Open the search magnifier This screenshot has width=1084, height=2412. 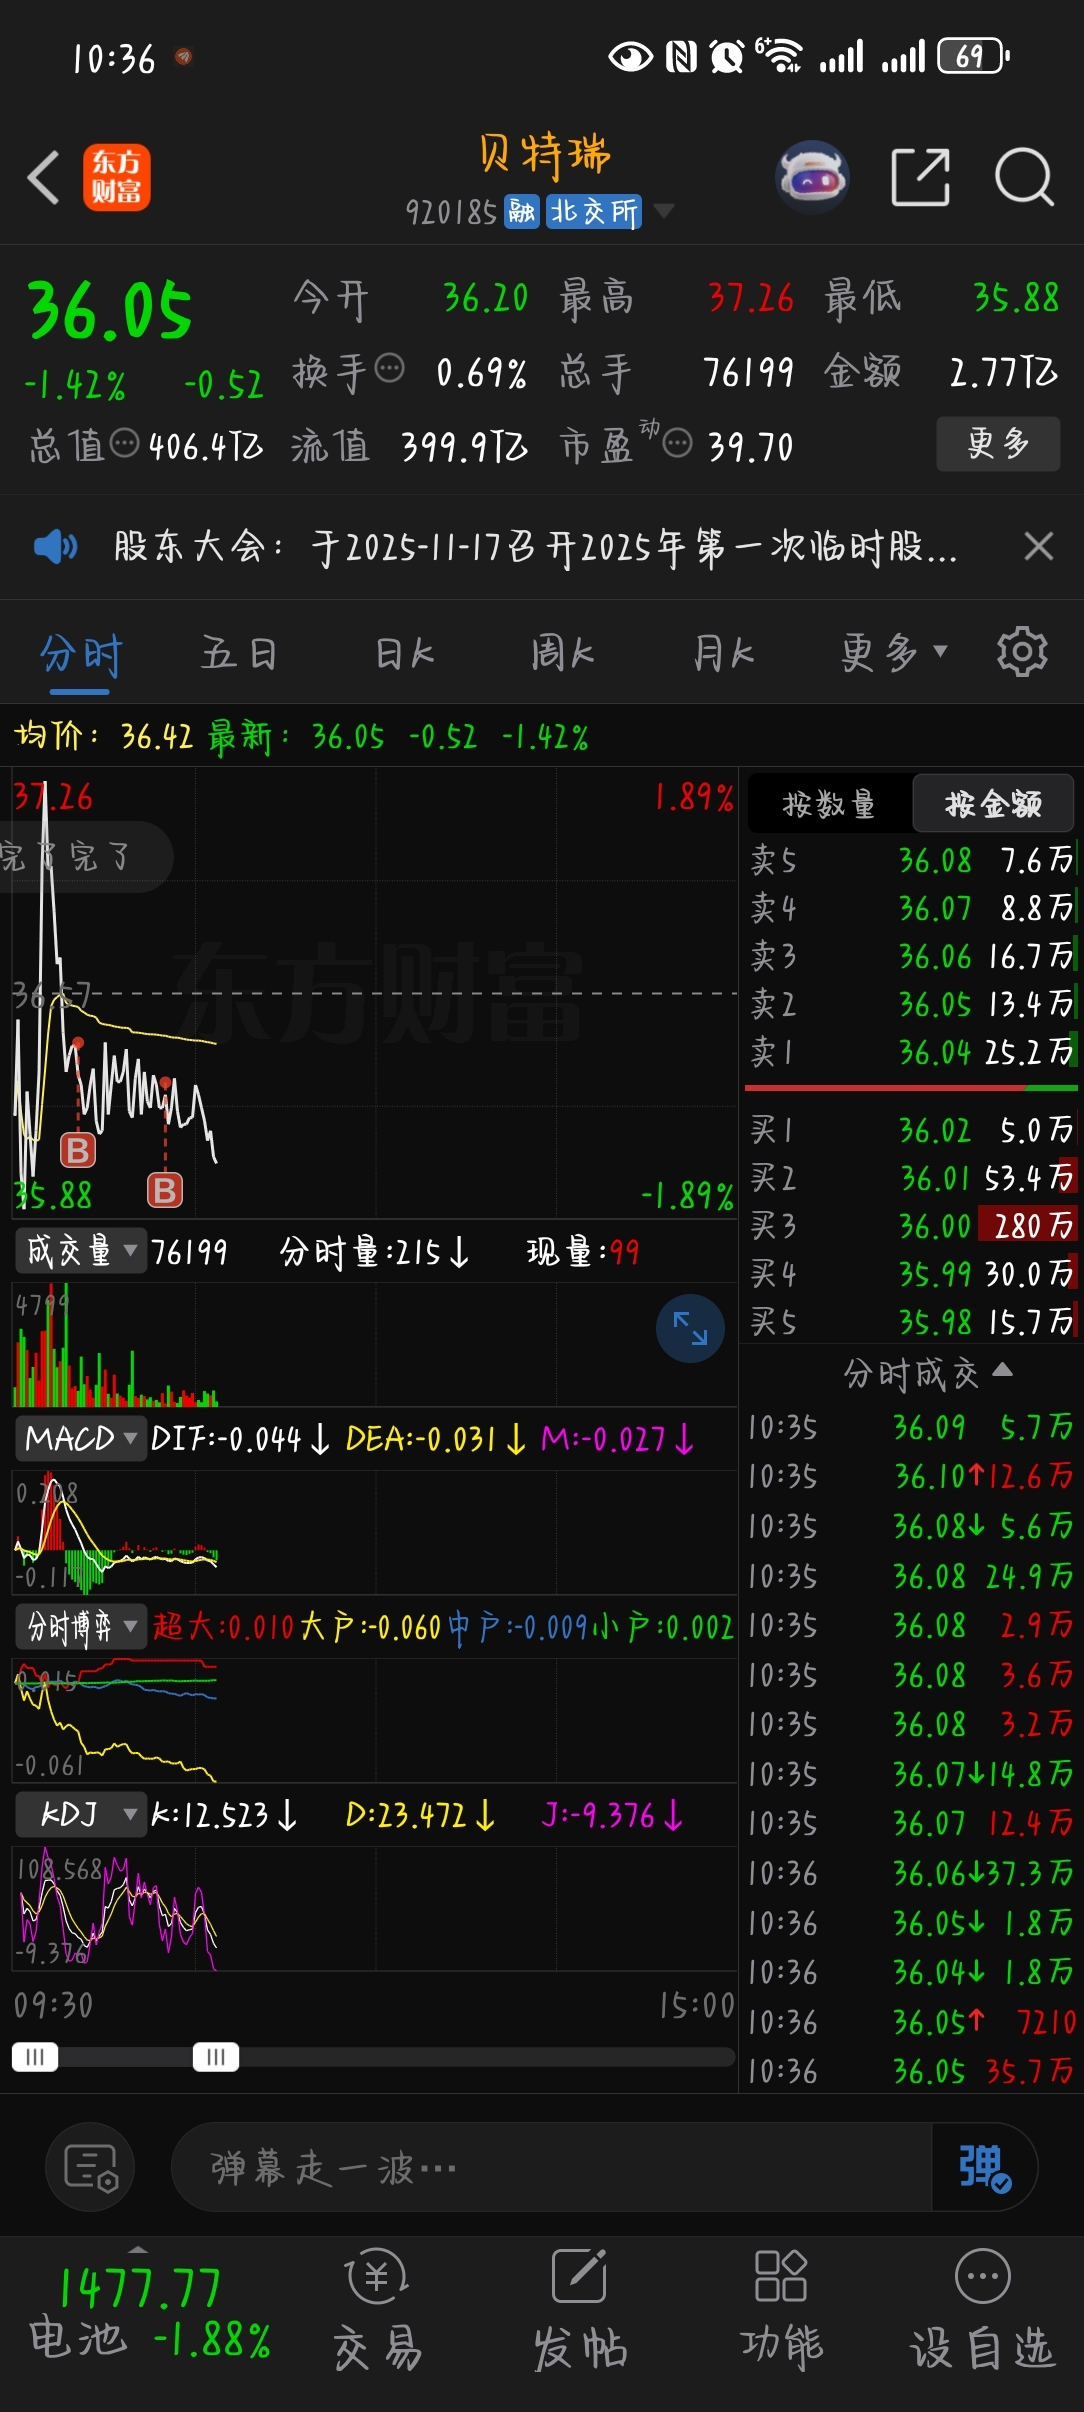[x=1024, y=177]
